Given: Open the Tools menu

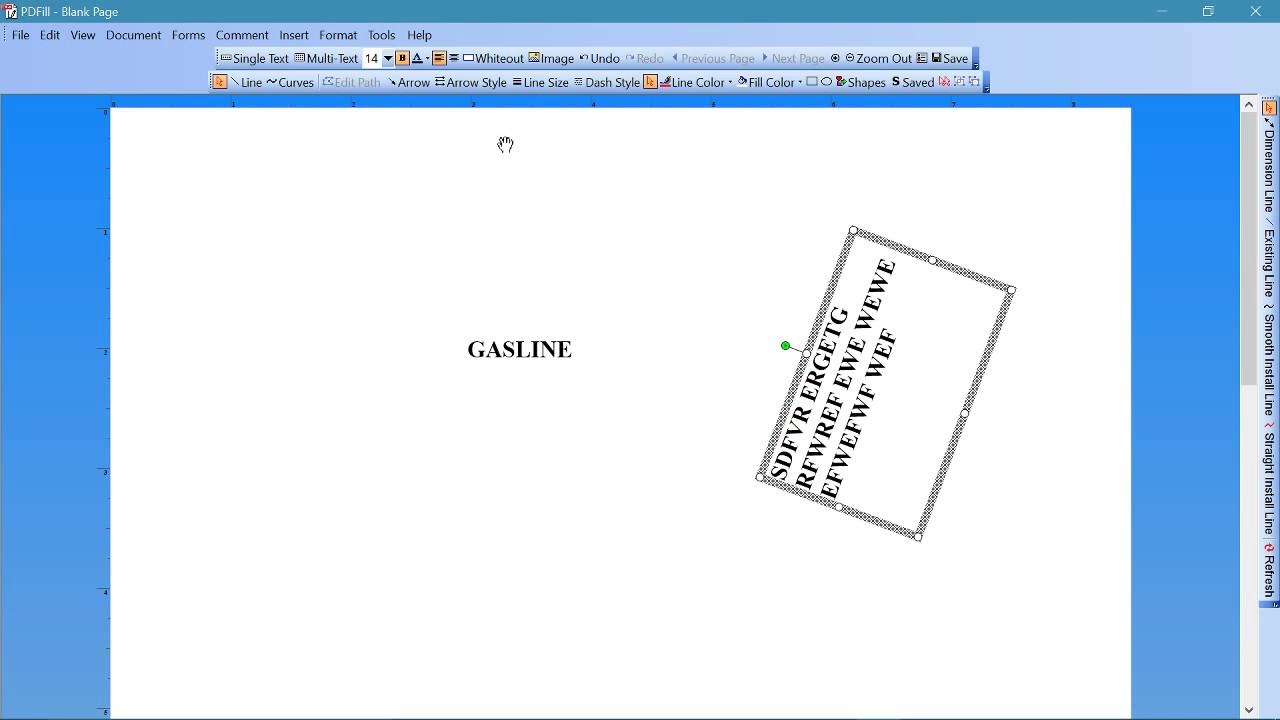Looking at the screenshot, I should pyautogui.click(x=381, y=35).
